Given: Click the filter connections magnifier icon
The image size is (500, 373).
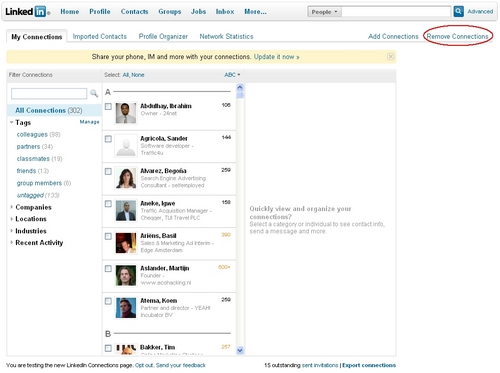Looking at the screenshot, I should pos(94,93).
